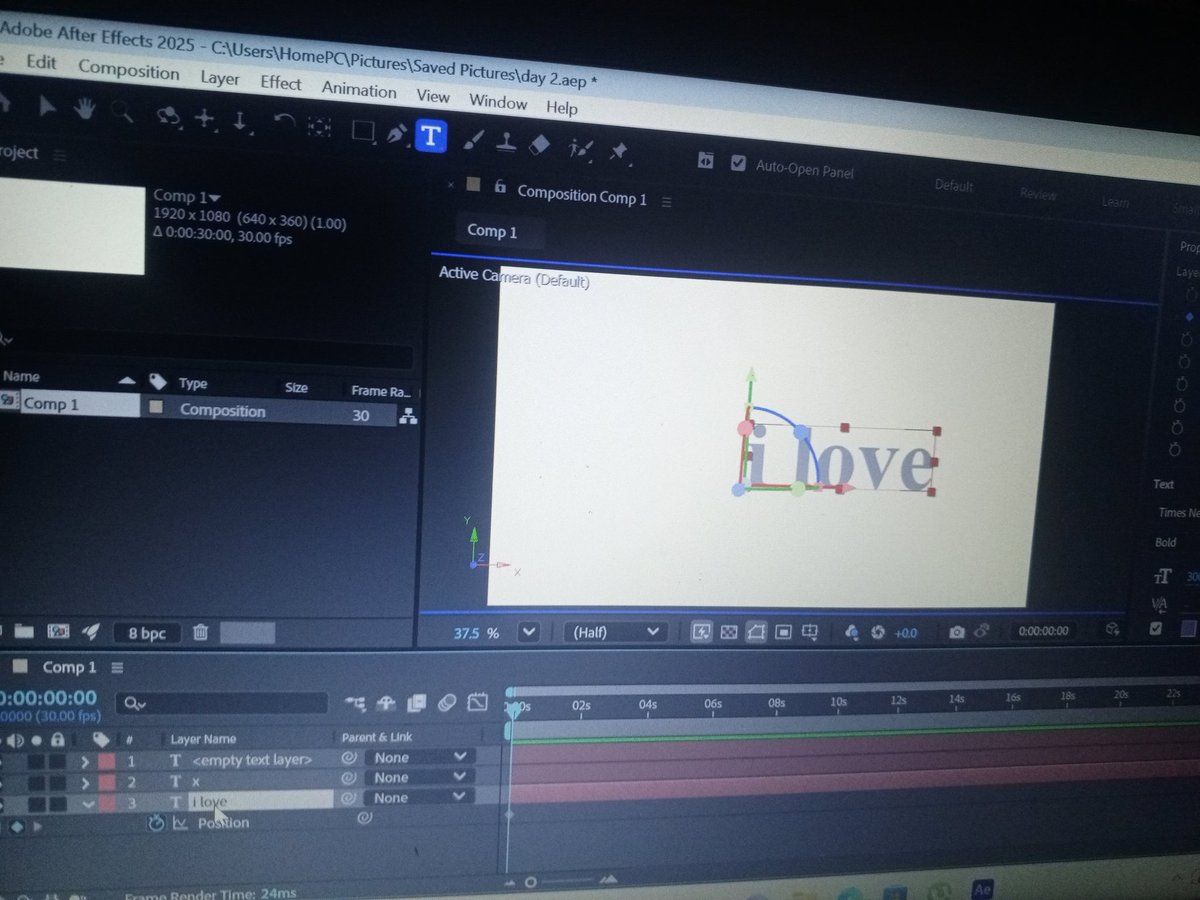Select the Puppet Pin tool
This screenshot has width=1200, height=900.
tap(619, 152)
